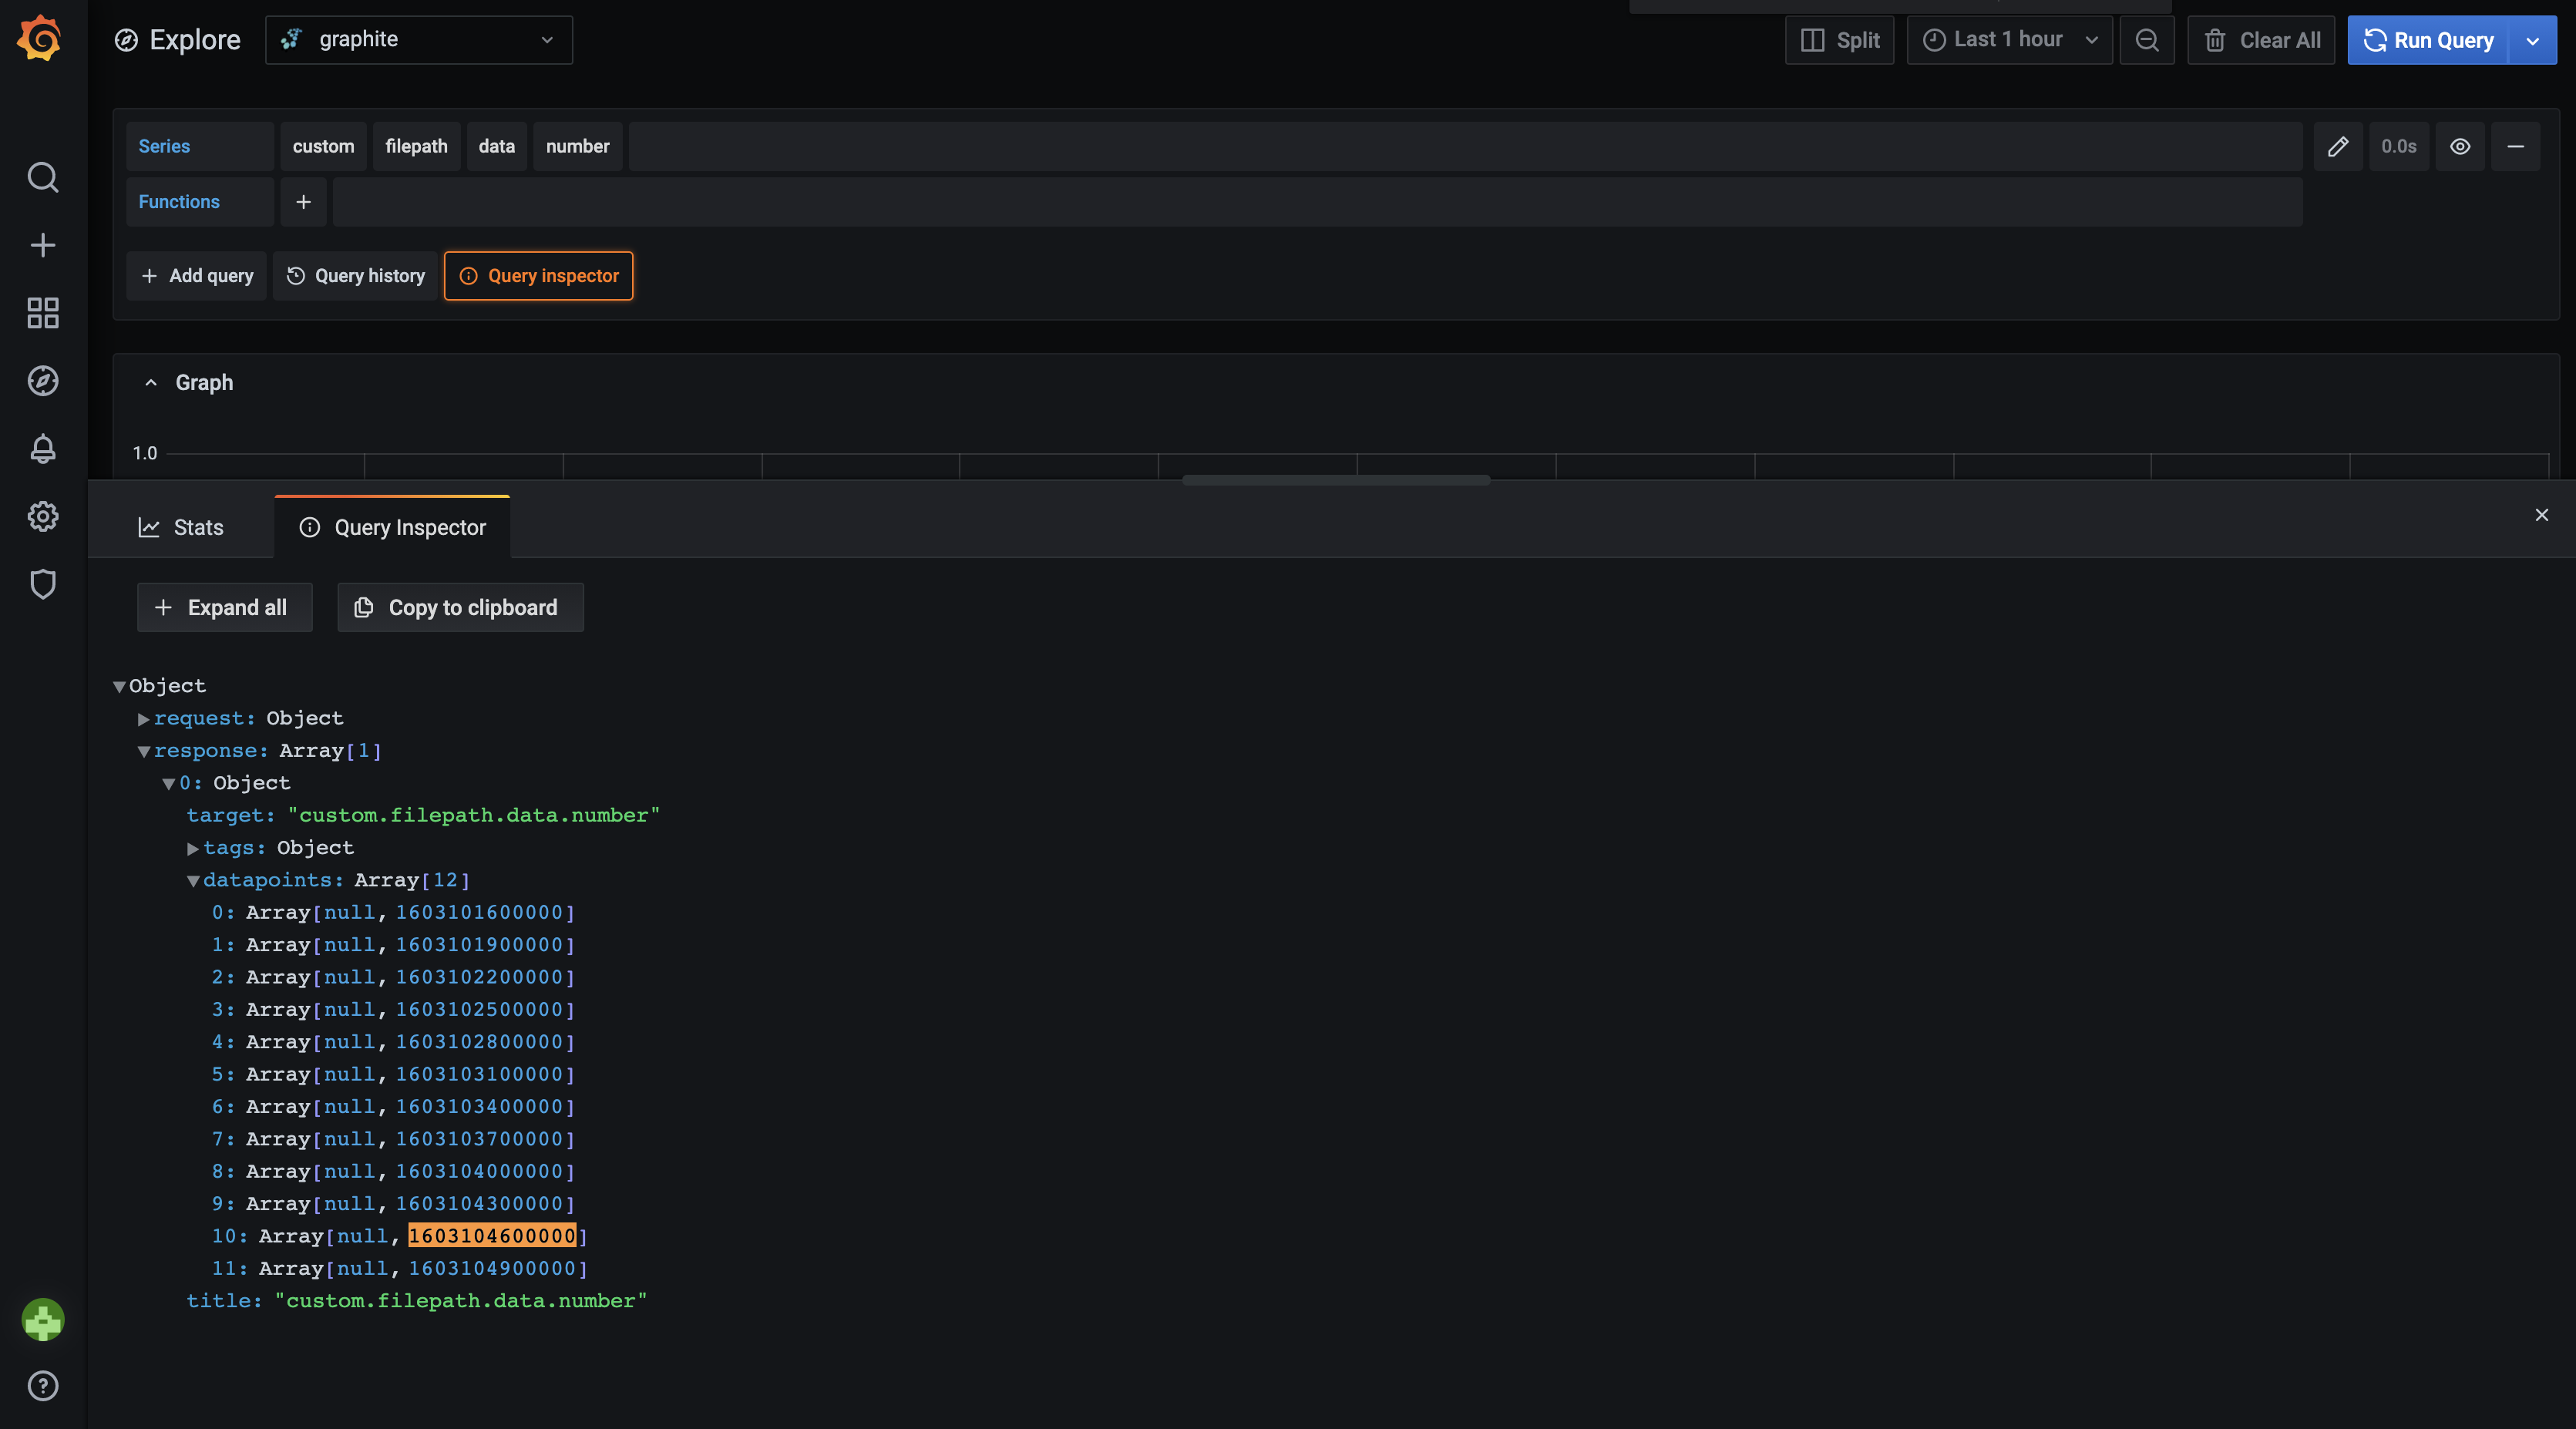
Task: Open the Configuration gear icon
Action: (43, 516)
